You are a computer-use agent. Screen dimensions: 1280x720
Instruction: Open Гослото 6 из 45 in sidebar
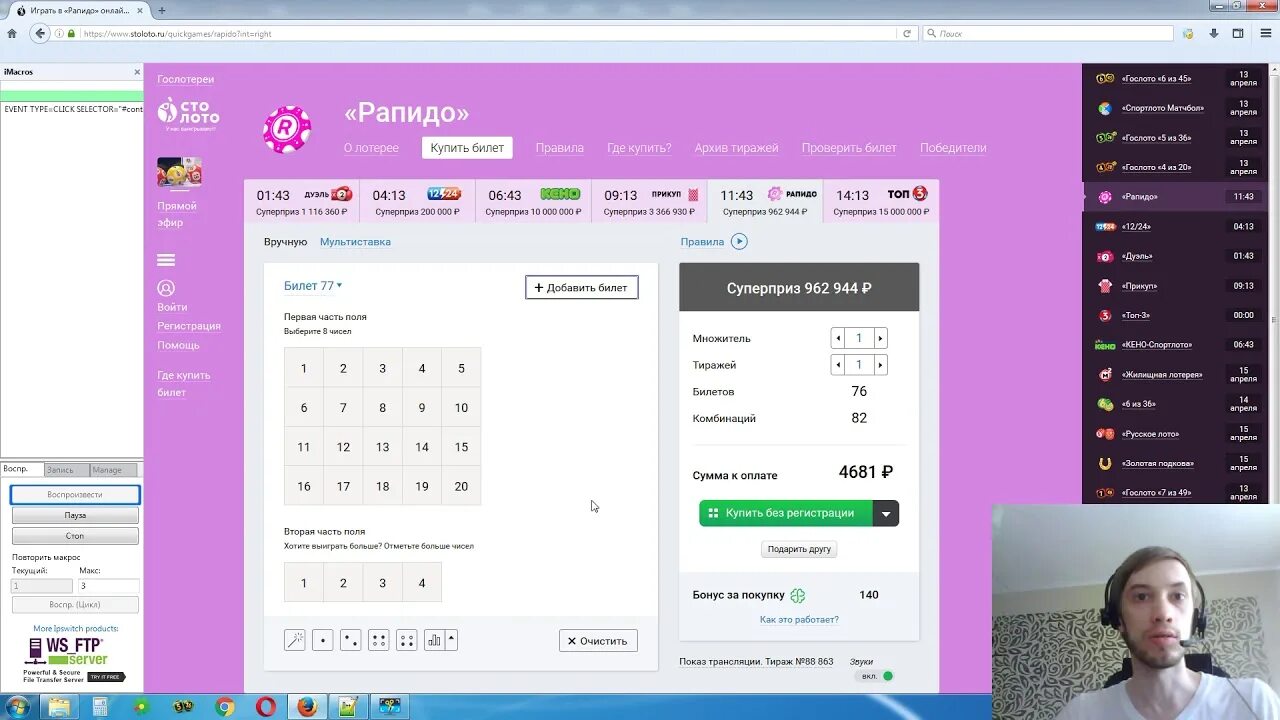pyautogui.click(x=1155, y=78)
